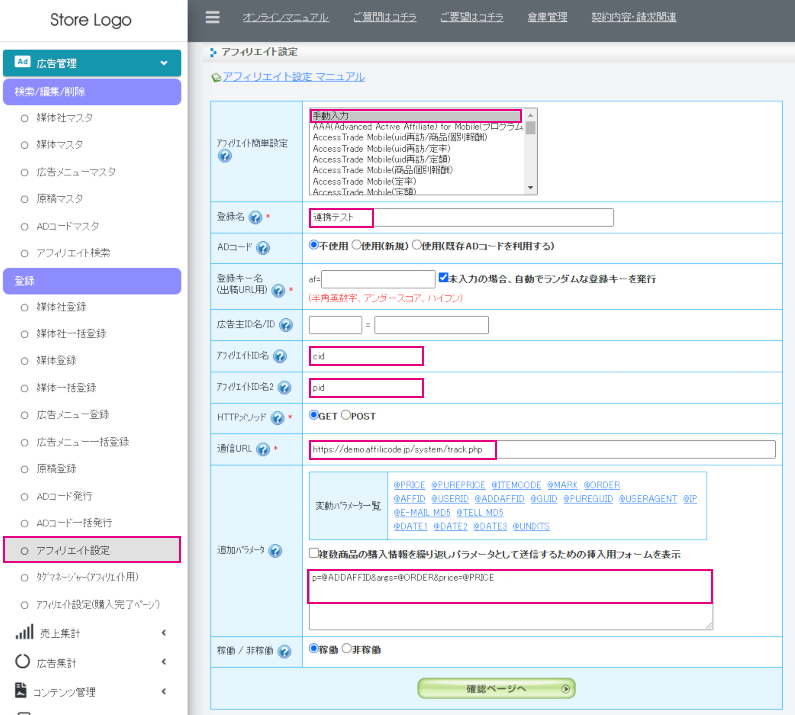Open the アフィリエイト設定 マニュアル link
The height and width of the screenshot is (715, 795).
tap(293, 77)
